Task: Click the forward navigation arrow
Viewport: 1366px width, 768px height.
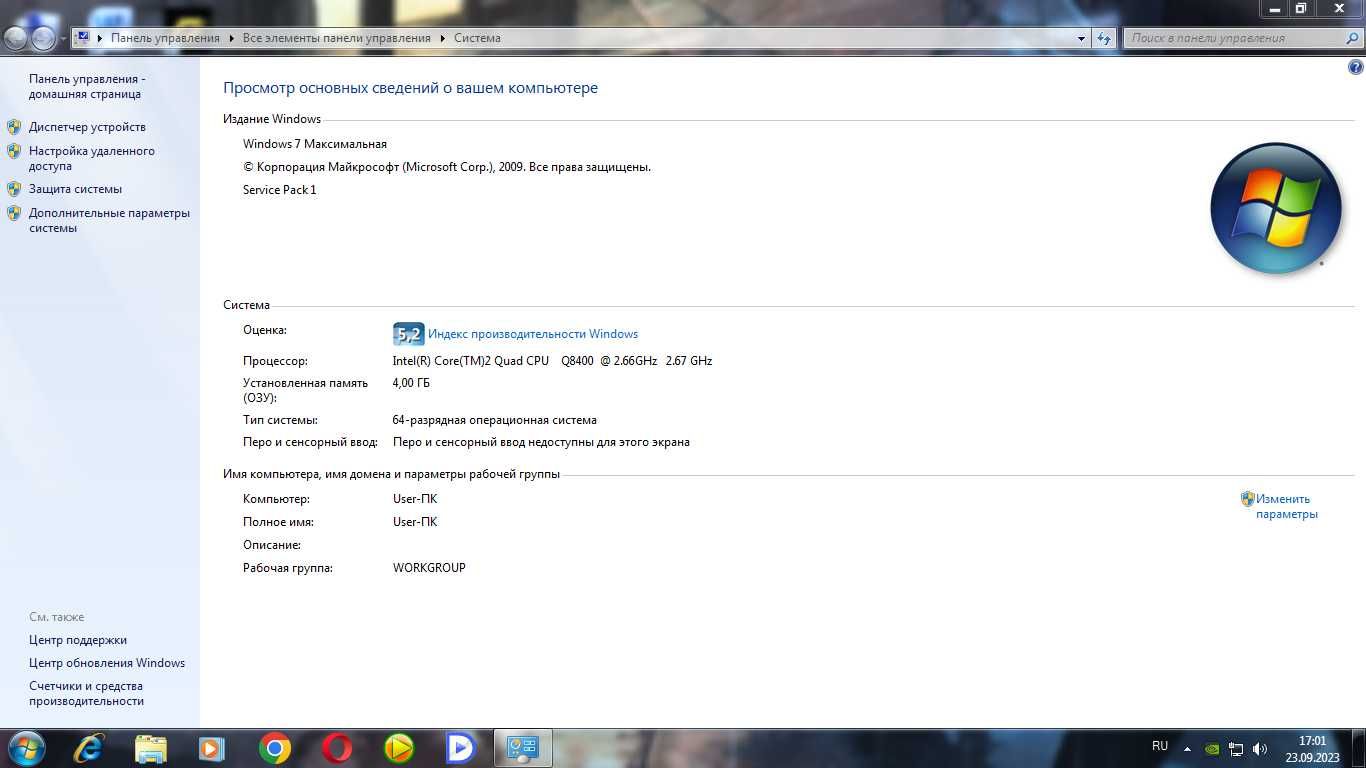Action: [x=43, y=38]
